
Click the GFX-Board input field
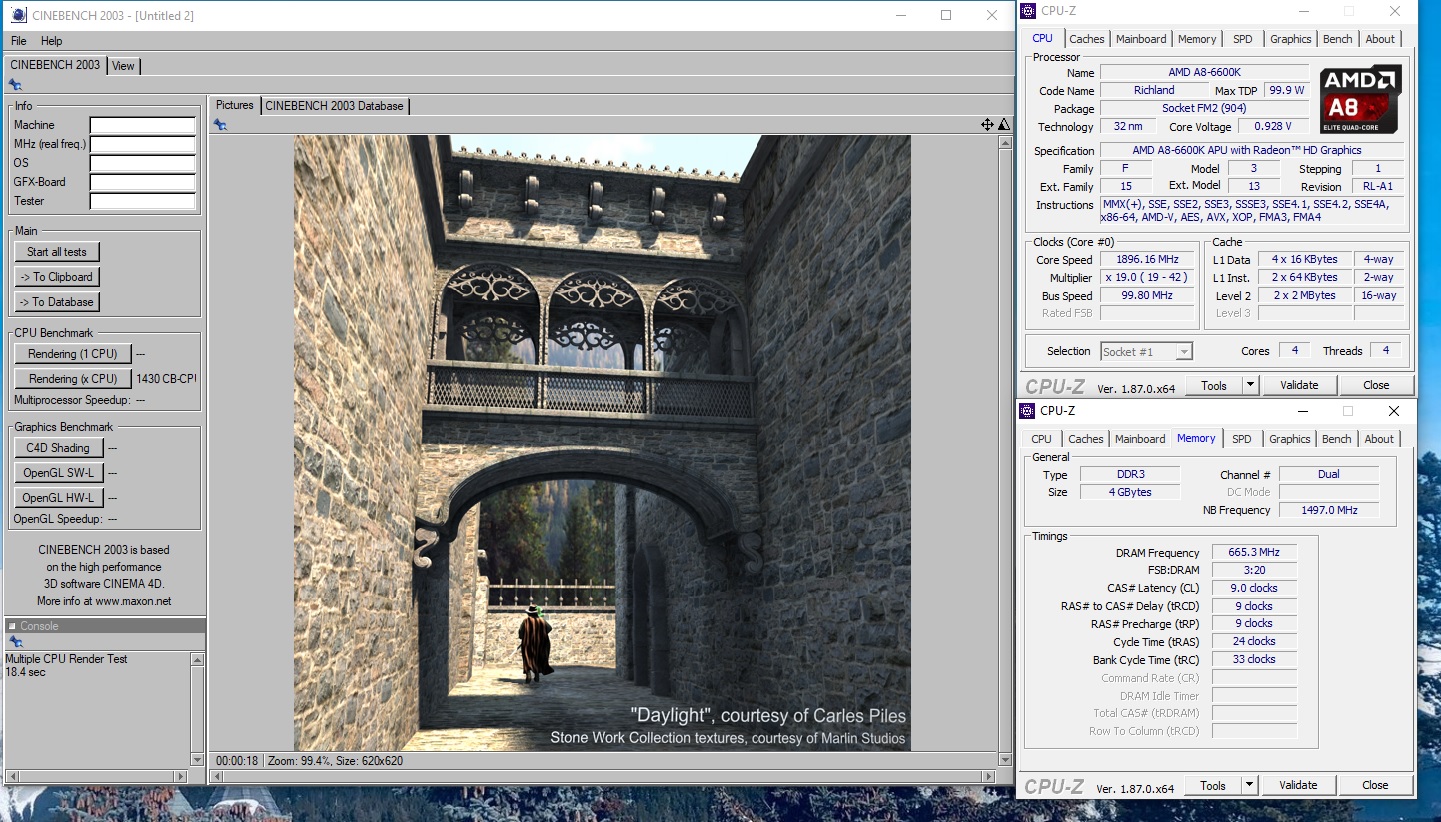pyautogui.click(x=142, y=182)
